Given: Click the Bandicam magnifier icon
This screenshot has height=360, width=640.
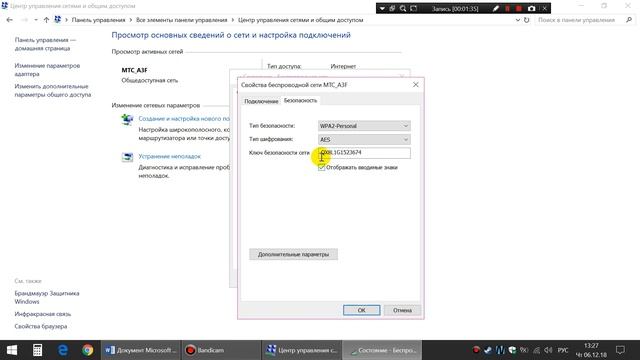Looking at the screenshot, I should pos(403,8).
